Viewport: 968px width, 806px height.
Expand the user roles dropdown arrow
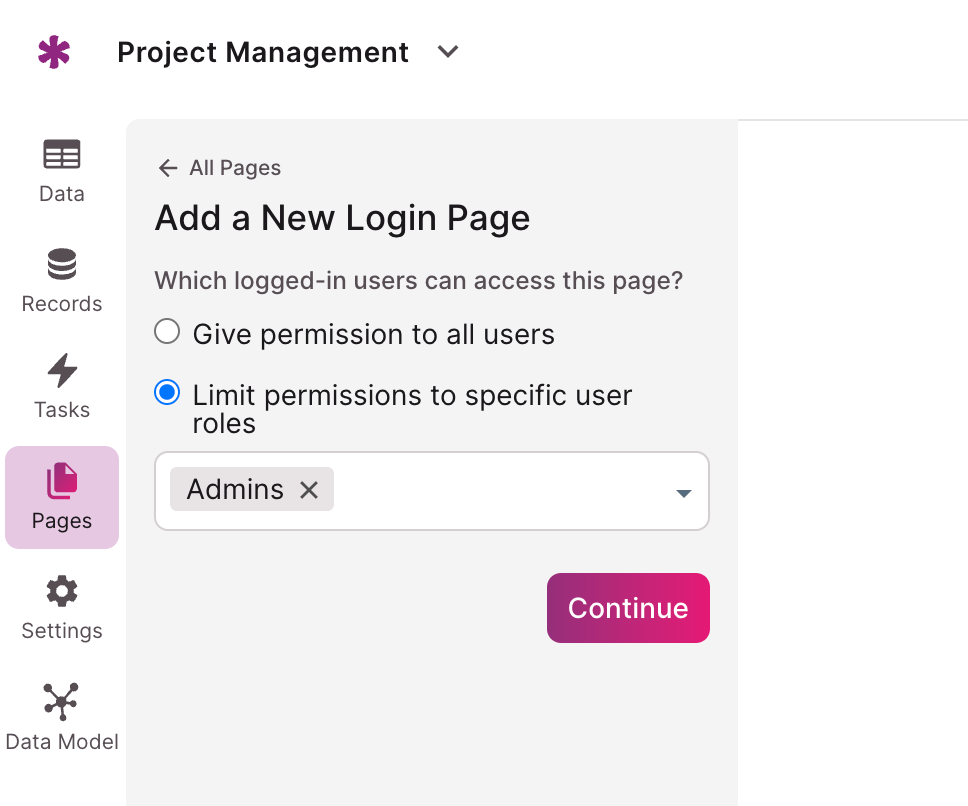684,493
